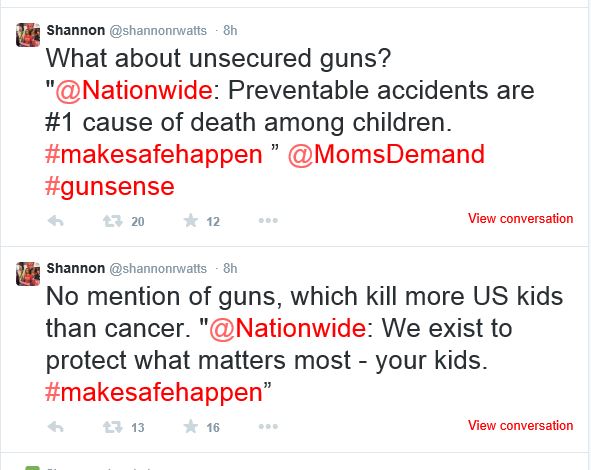Screen dimensions: 591x470
Task: Open more options on second tweet
Action: pos(268,426)
